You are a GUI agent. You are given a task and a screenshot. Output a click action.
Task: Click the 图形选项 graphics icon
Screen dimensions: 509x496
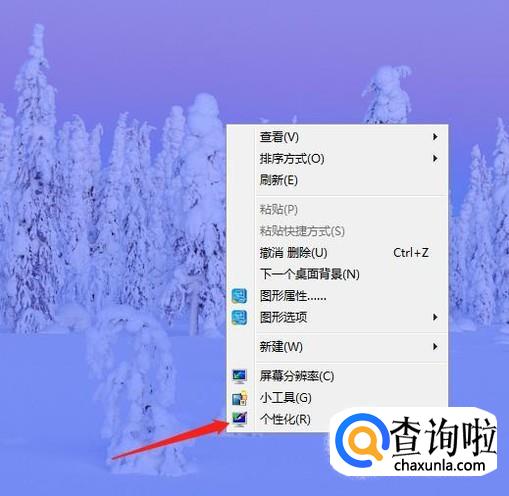click(239, 317)
